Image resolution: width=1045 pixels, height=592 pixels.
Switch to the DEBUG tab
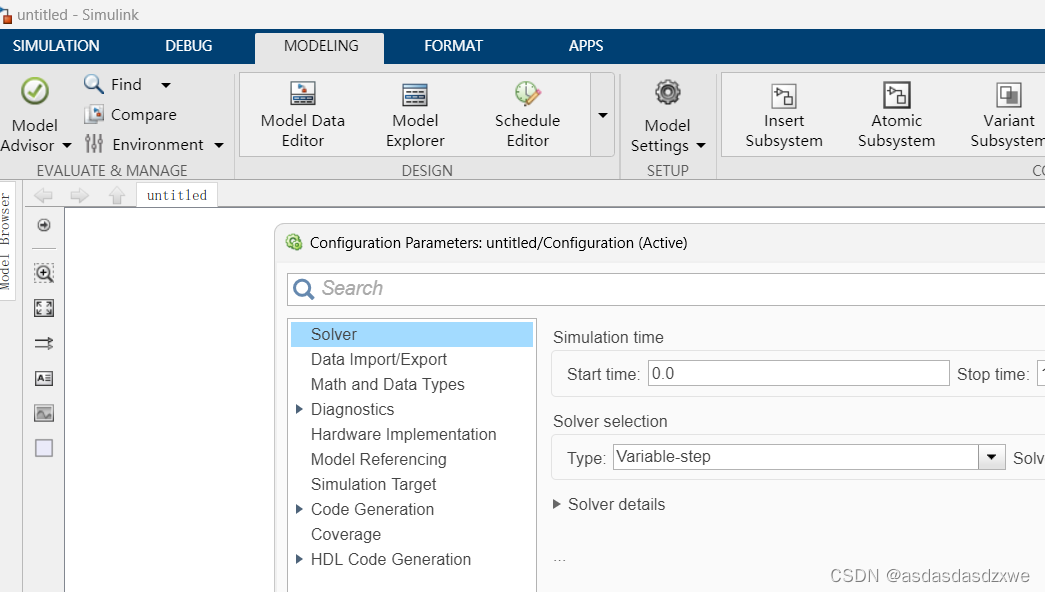pyautogui.click(x=189, y=46)
